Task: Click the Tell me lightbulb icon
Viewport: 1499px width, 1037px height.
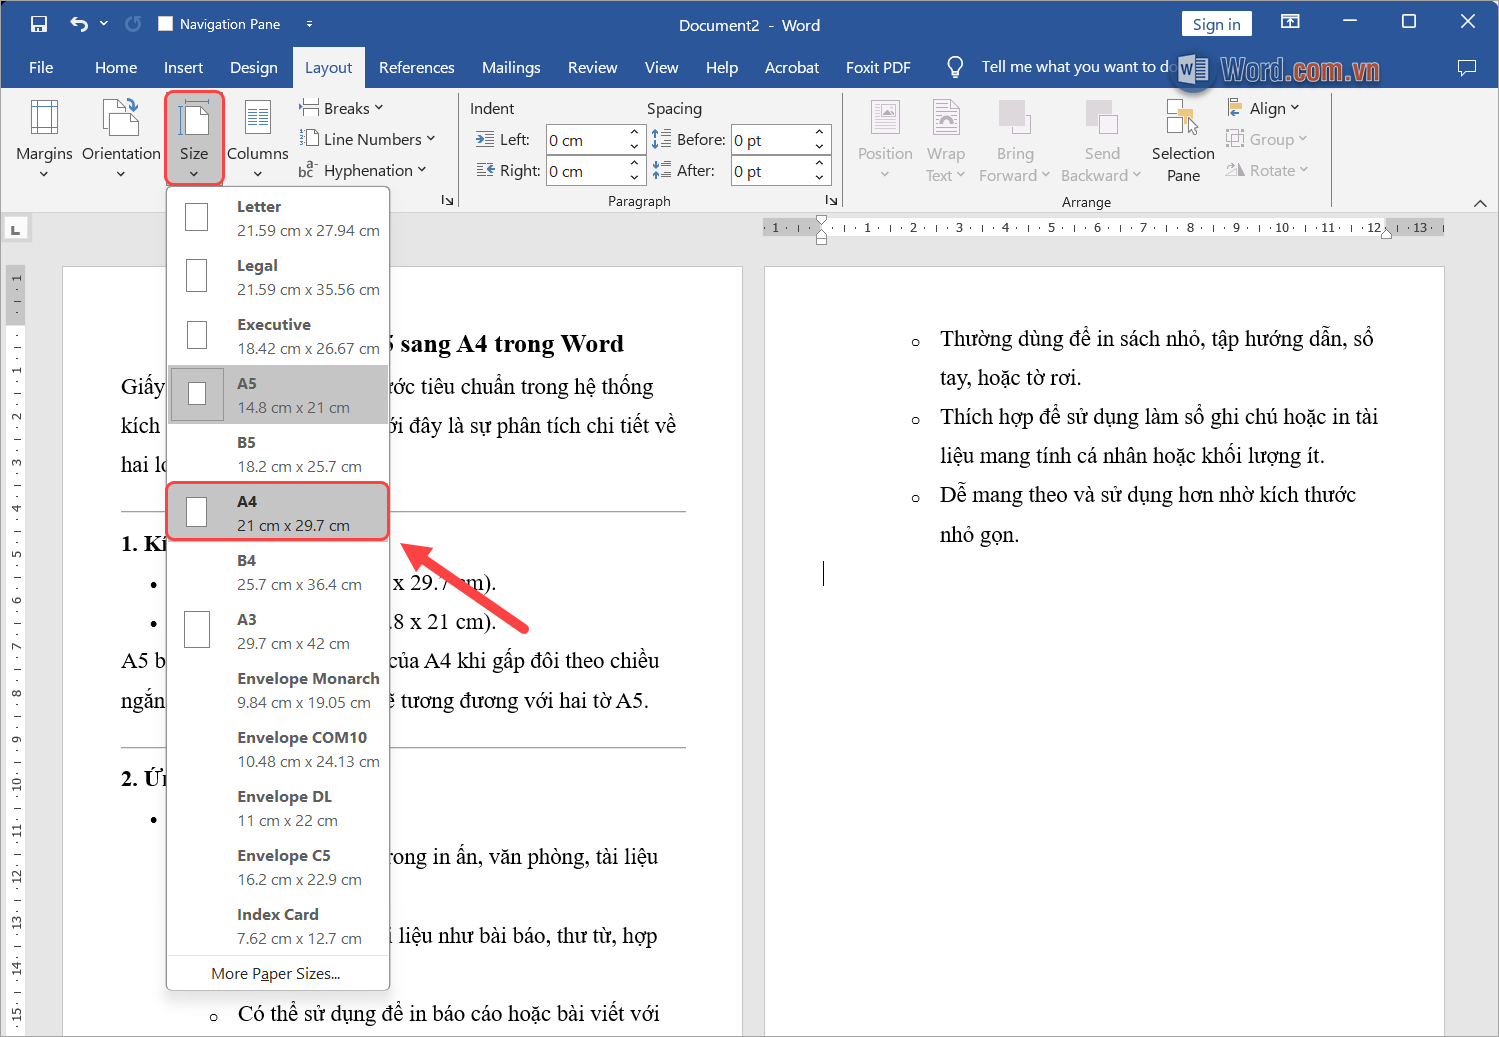Action: tap(955, 67)
